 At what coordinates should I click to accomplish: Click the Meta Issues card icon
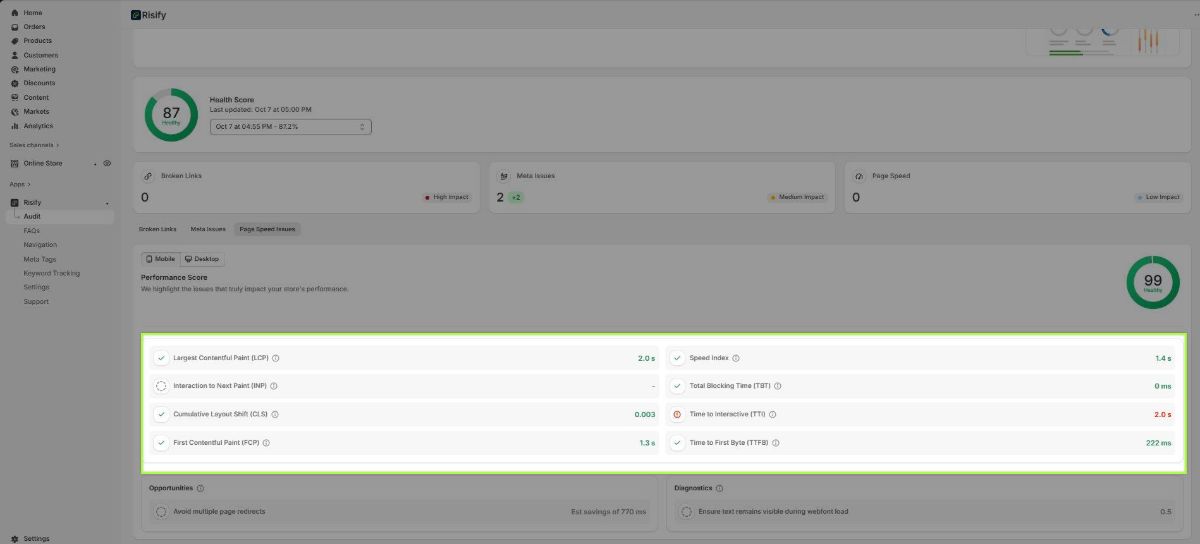pos(505,176)
